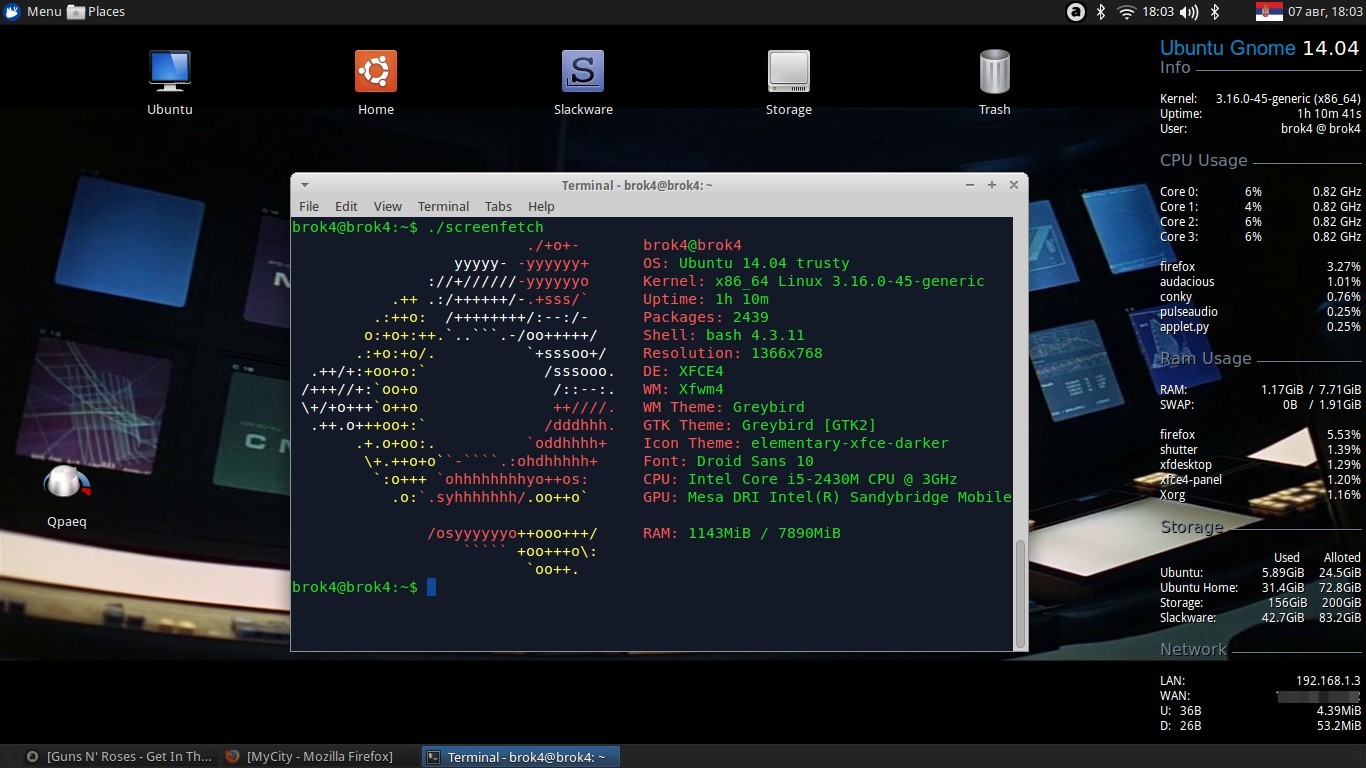Open the Home folder desktop icon
The width and height of the screenshot is (1366, 768).
tap(376, 82)
